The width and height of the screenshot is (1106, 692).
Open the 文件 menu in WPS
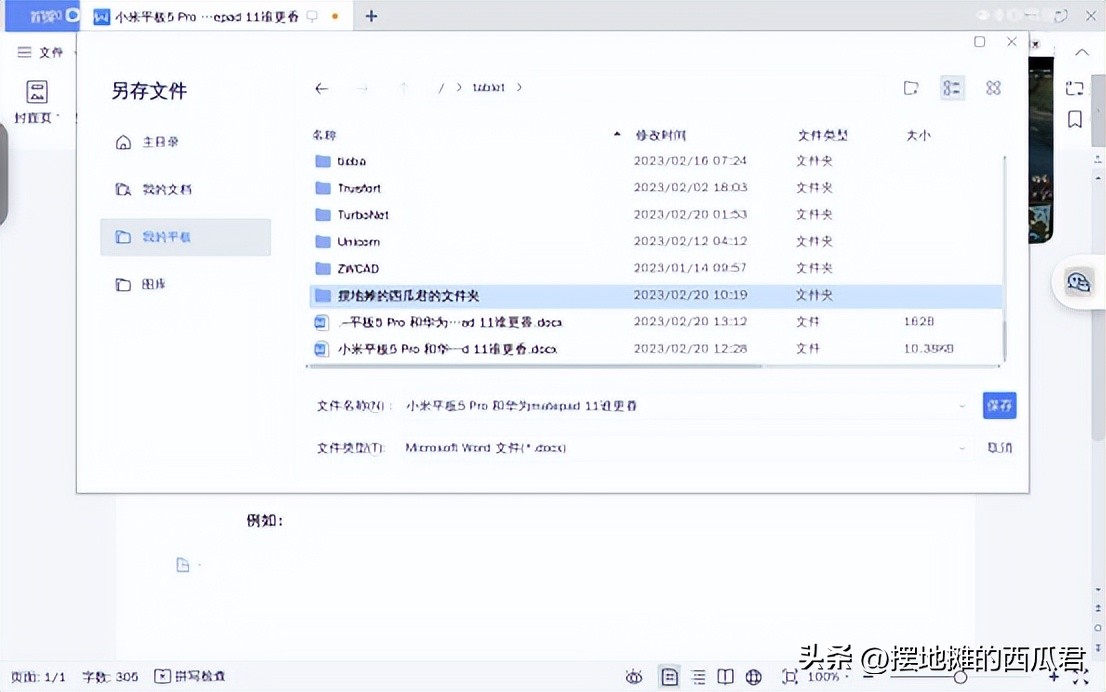pyautogui.click(x=41, y=52)
